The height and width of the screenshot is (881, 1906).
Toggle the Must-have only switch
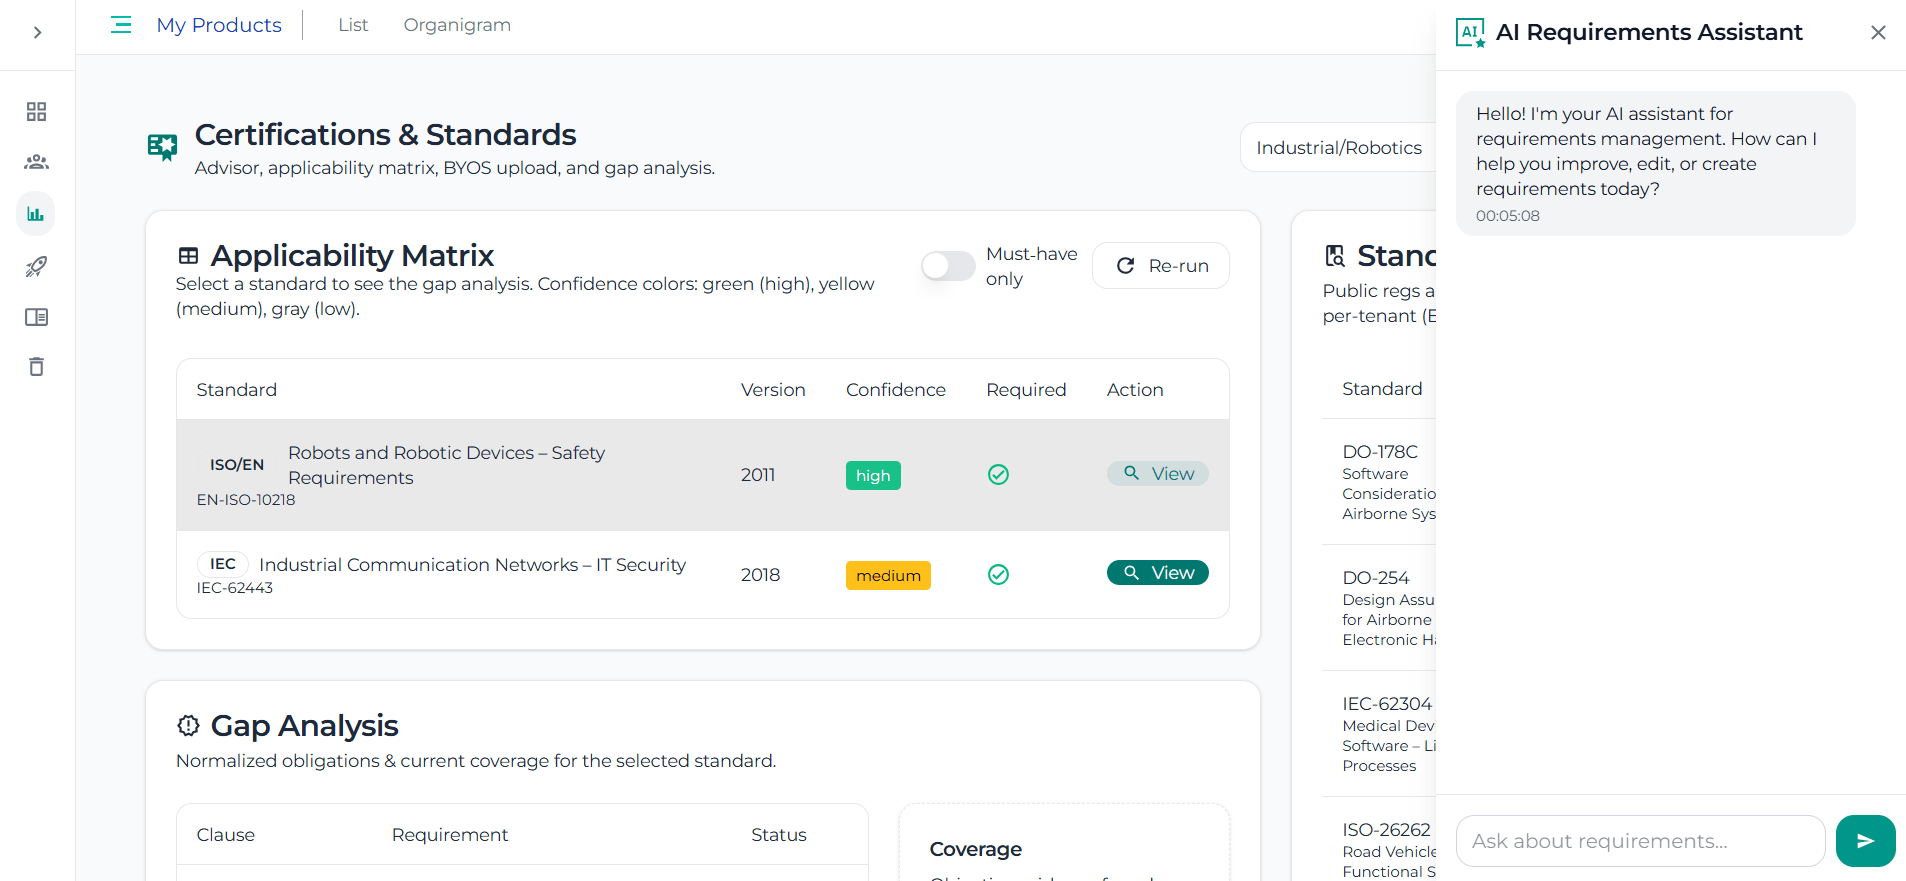947,266
